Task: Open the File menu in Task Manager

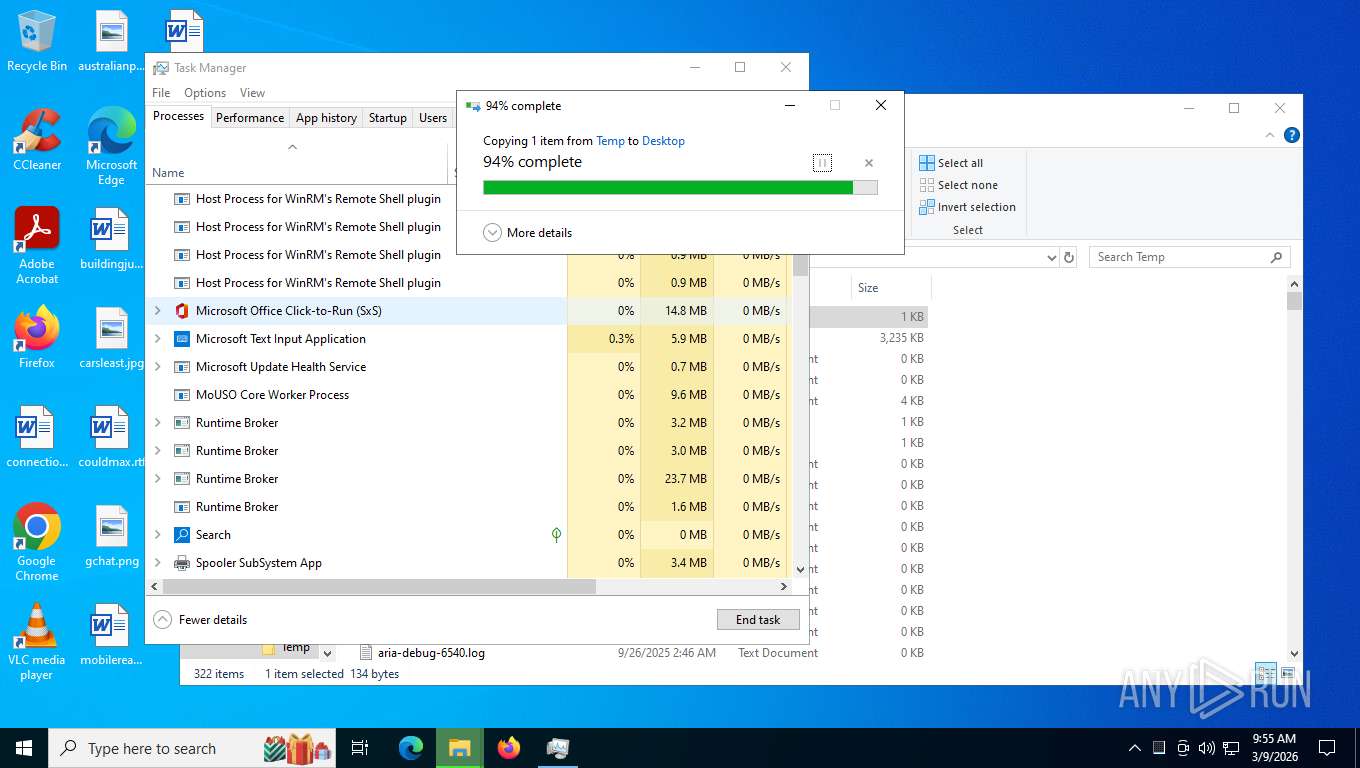Action: point(161,93)
